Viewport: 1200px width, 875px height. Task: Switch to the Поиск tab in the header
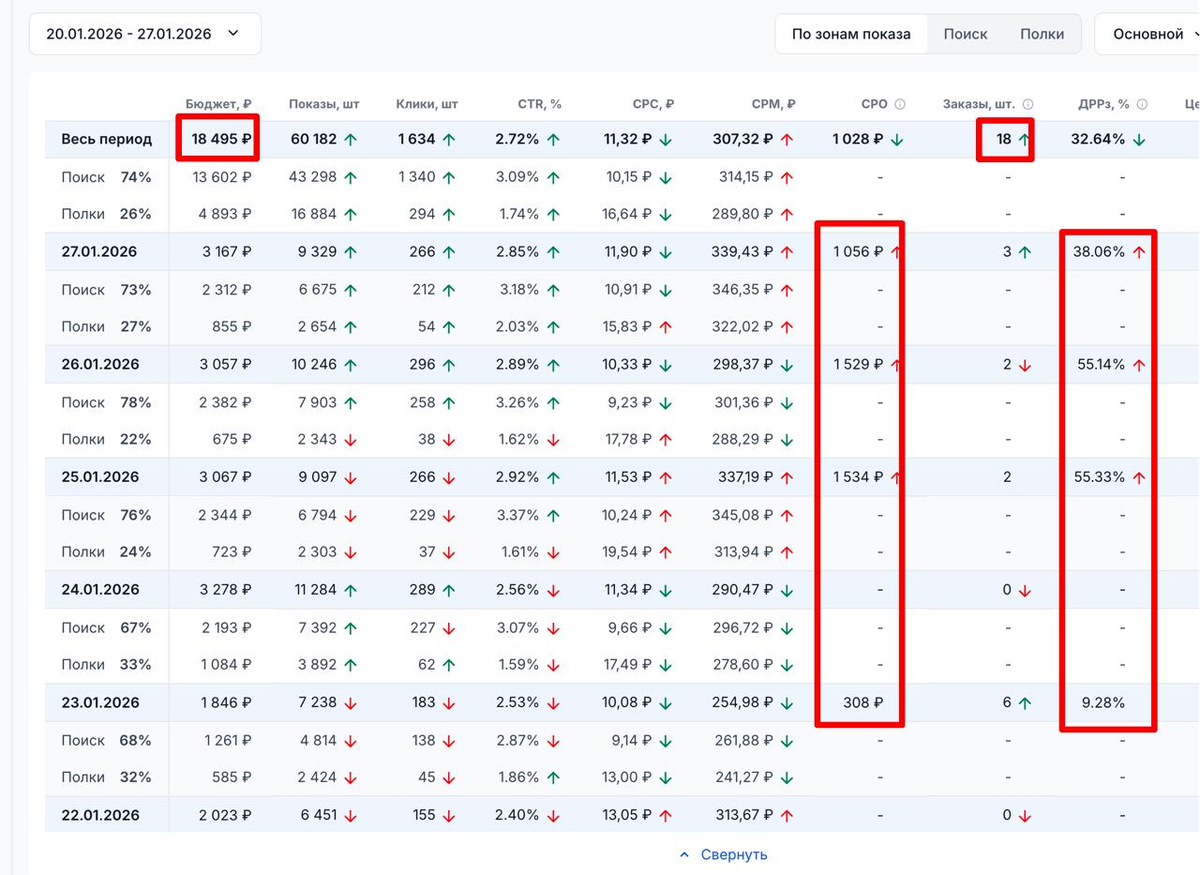[965, 34]
